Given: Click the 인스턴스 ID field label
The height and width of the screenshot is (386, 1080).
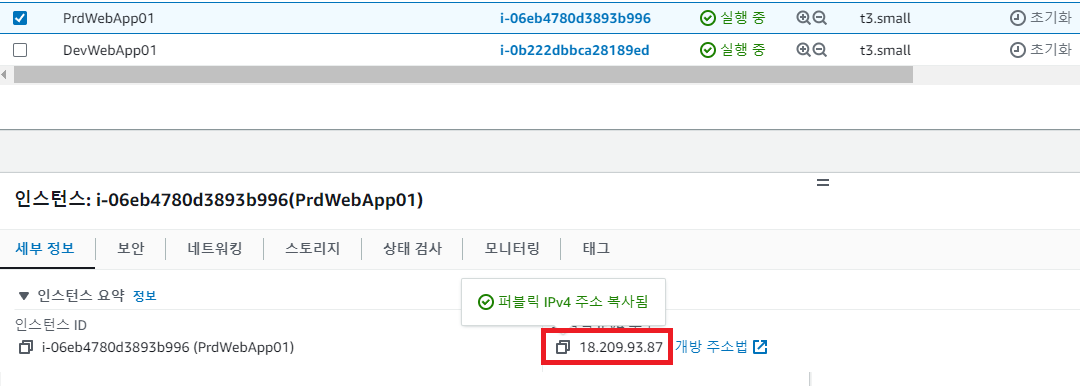Looking at the screenshot, I should pos(51,325).
